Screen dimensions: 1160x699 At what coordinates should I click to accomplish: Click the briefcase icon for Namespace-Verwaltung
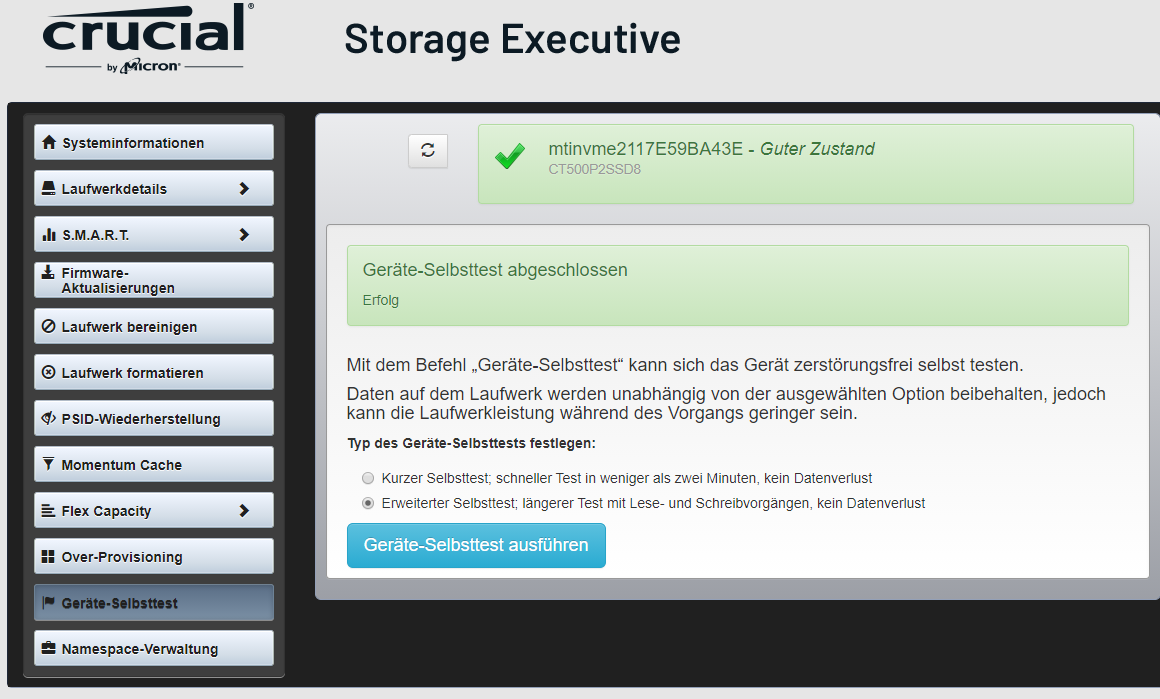click(48, 649)
